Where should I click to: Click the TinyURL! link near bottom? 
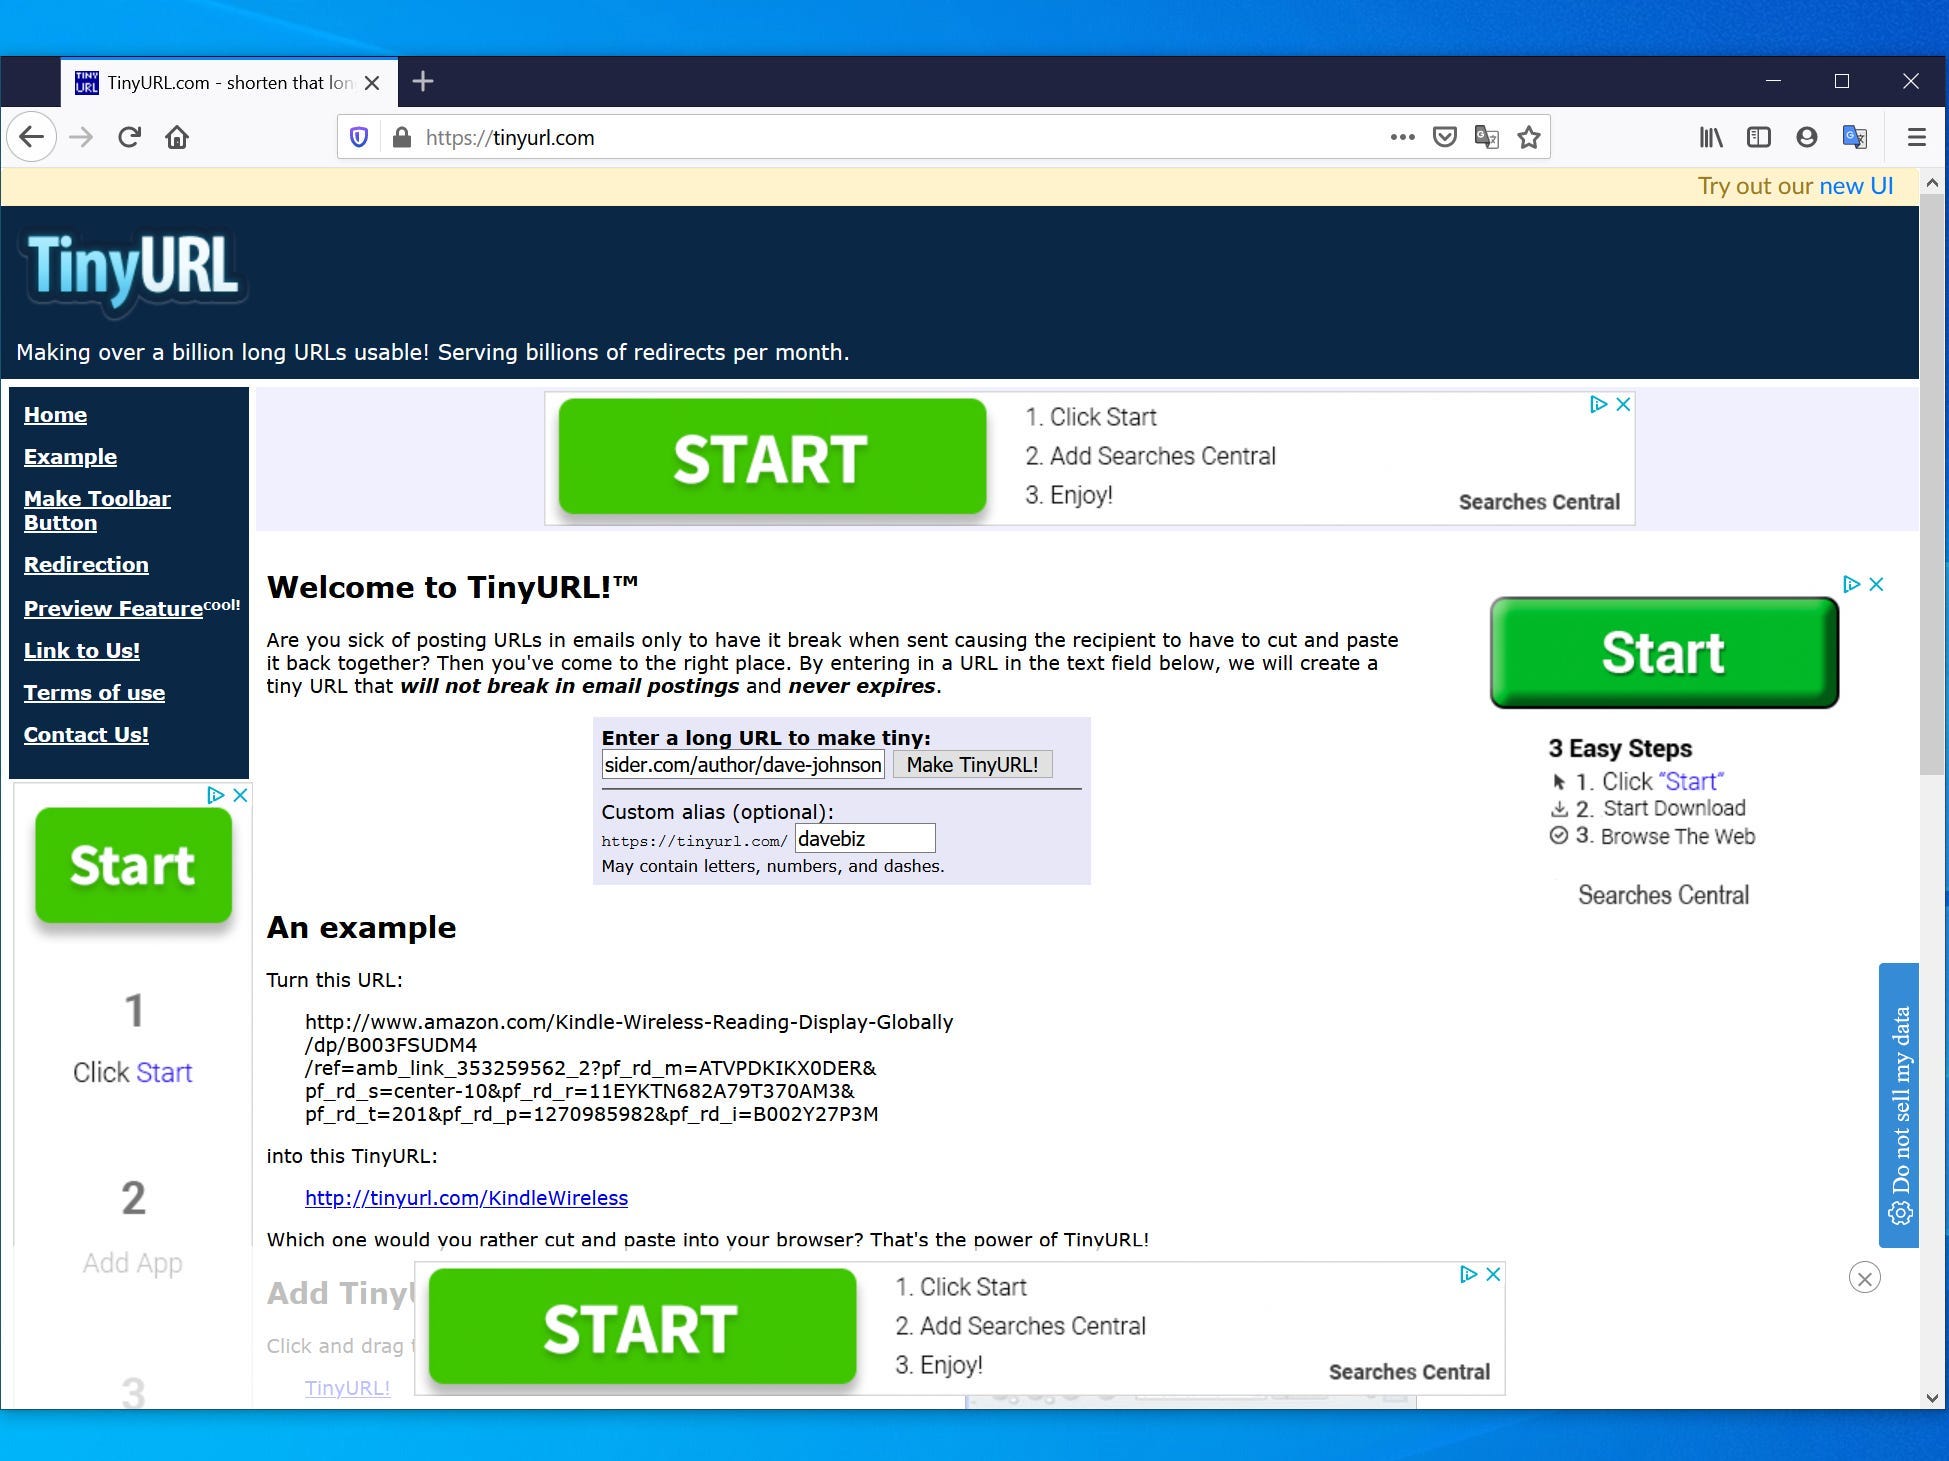pos(347,1388)
